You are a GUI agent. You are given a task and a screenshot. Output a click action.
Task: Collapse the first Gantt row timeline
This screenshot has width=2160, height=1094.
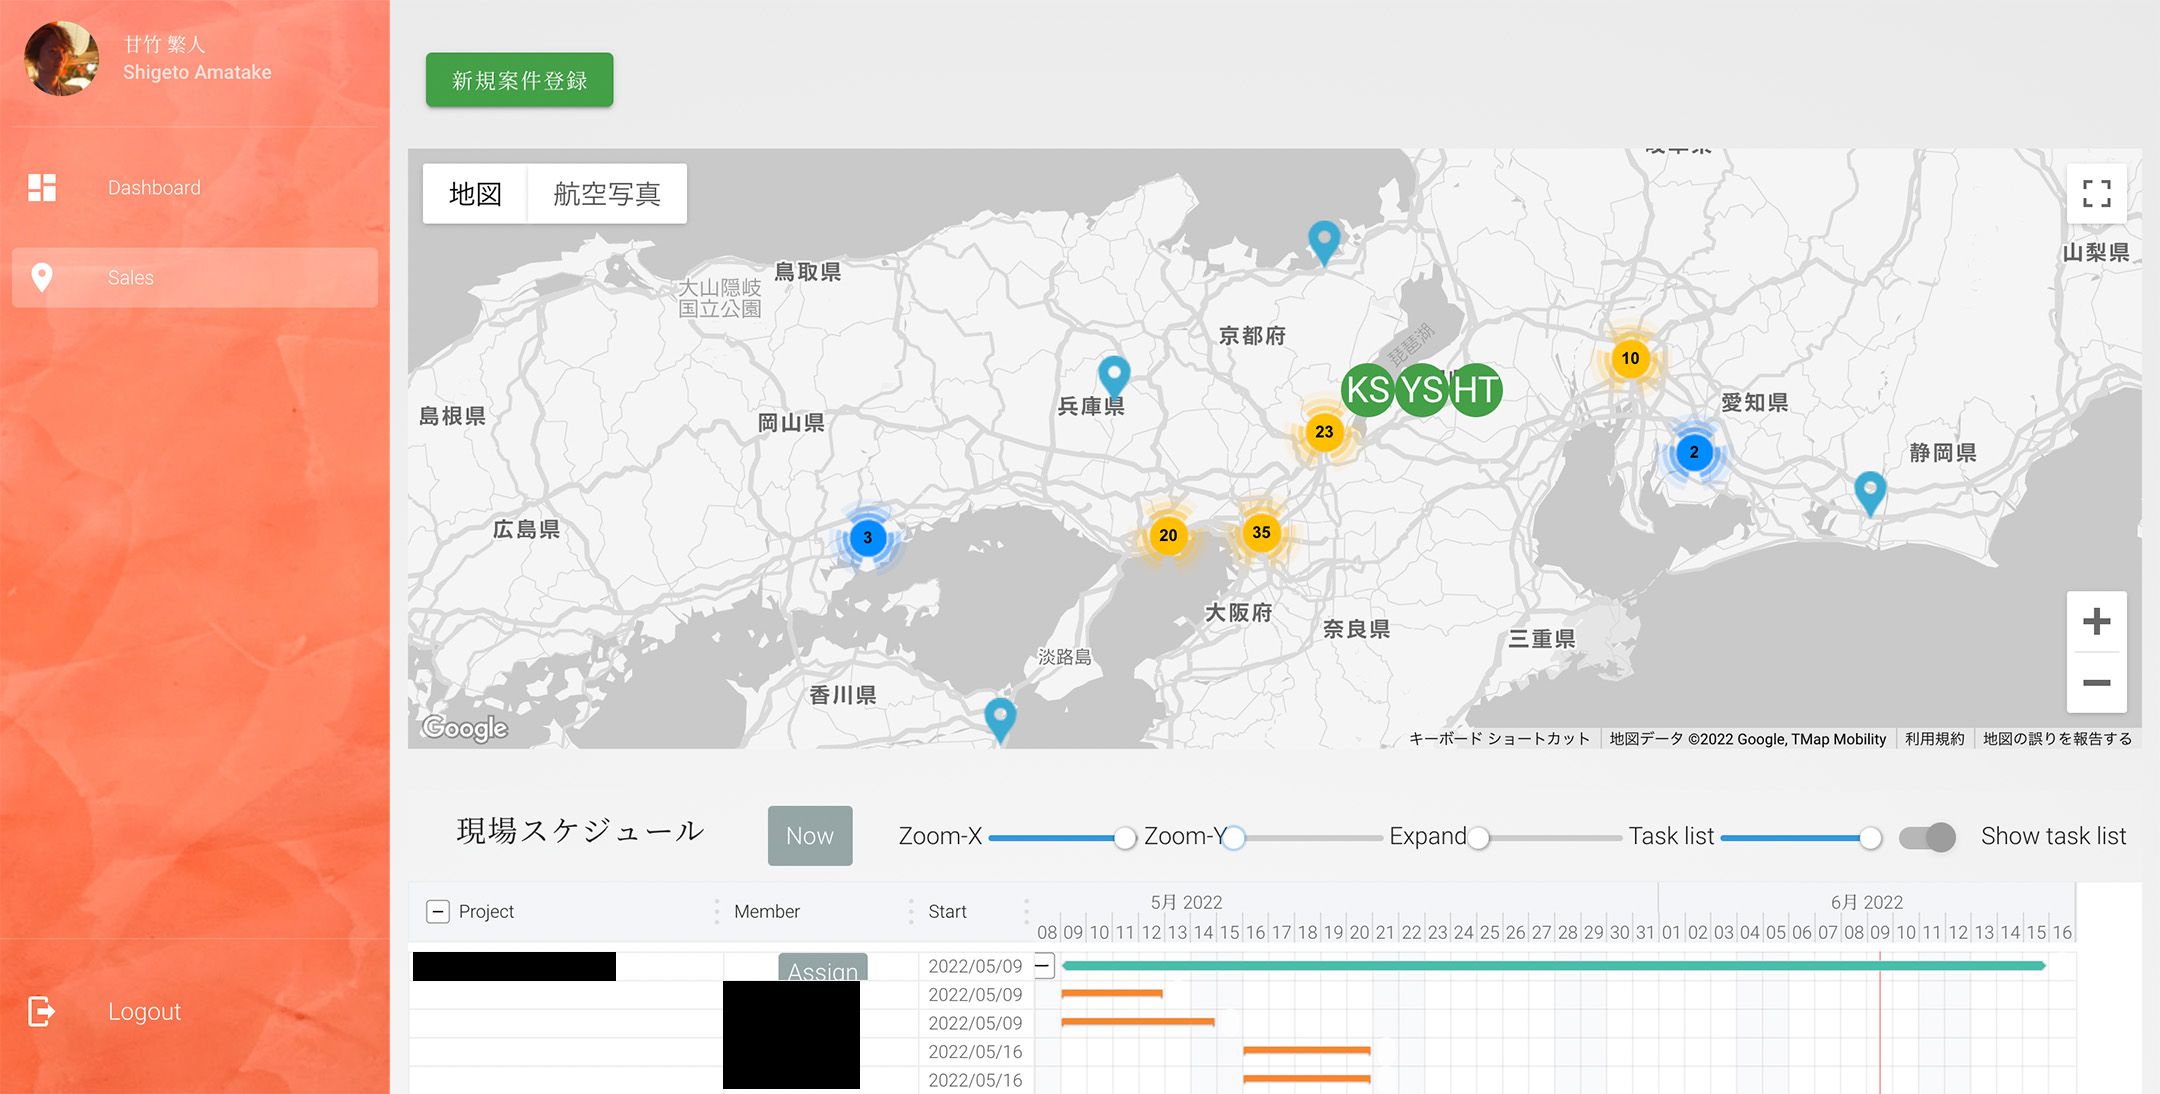[1044, 965]
